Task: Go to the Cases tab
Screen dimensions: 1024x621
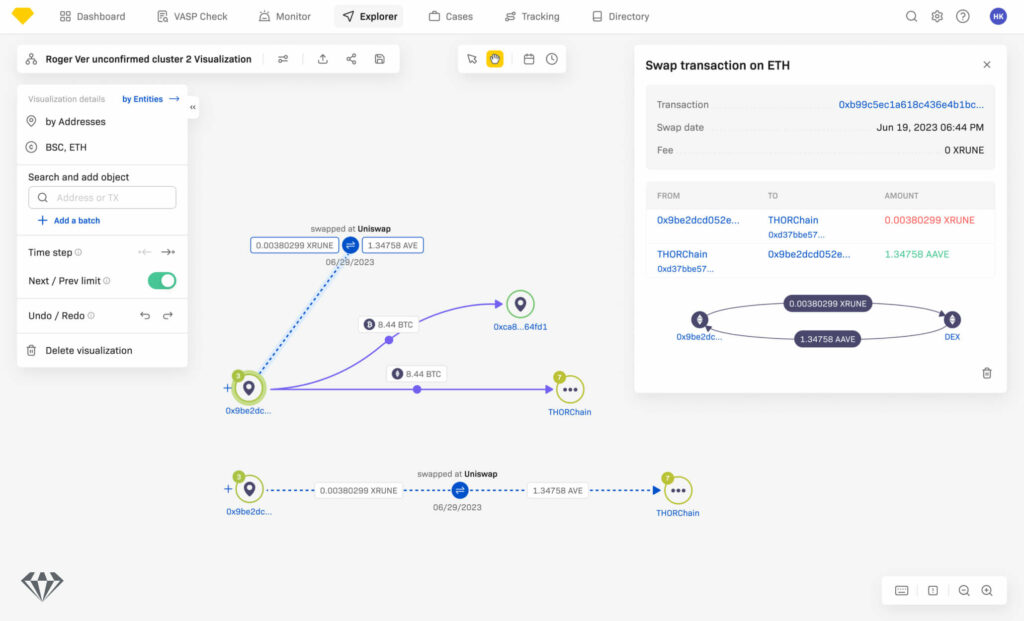Action: (x=451, y=16)
